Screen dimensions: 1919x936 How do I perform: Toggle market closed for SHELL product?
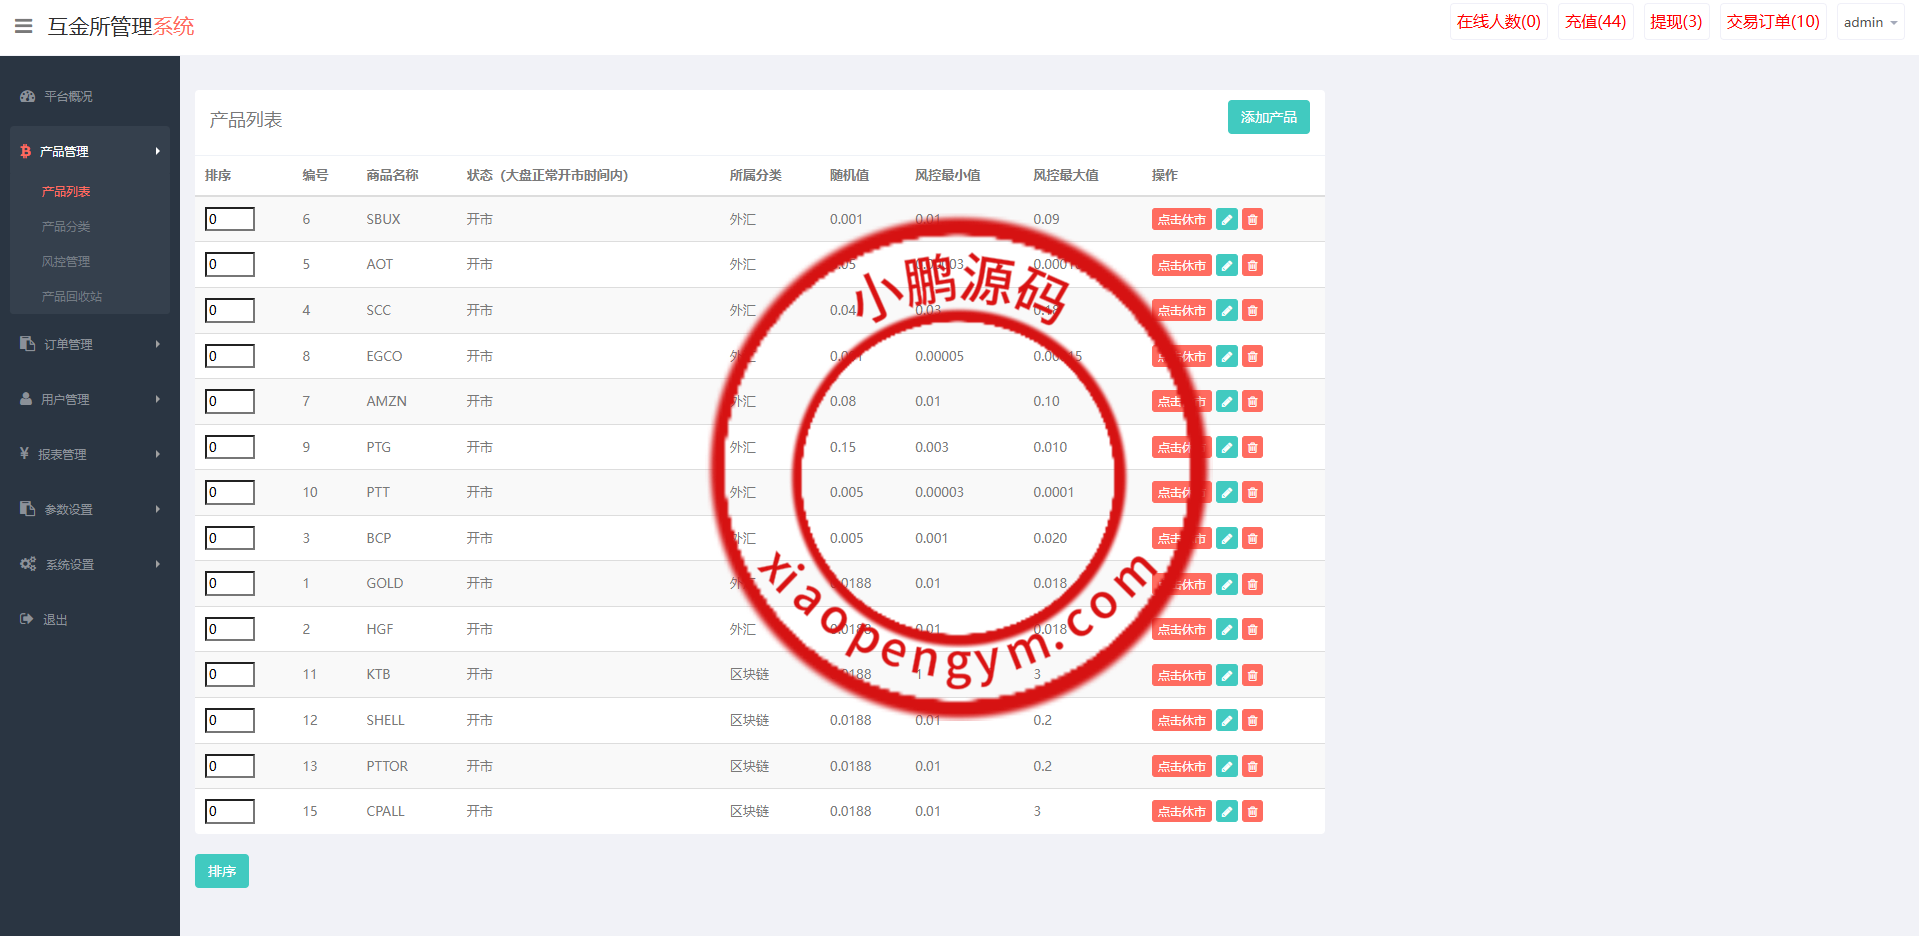[1181, 721]
